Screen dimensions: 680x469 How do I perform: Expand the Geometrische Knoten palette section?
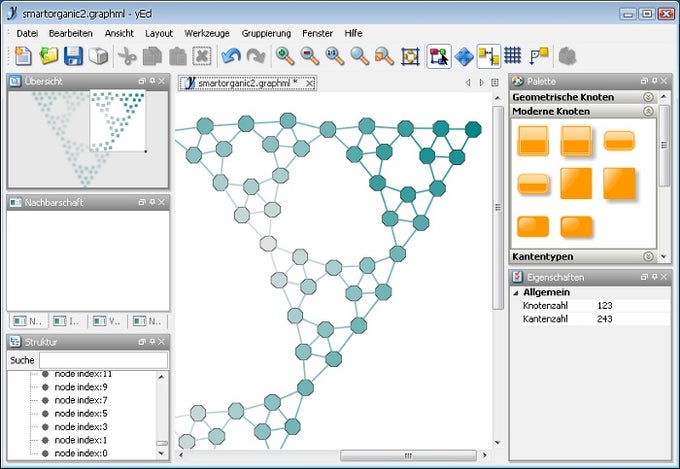click(648, 97)
